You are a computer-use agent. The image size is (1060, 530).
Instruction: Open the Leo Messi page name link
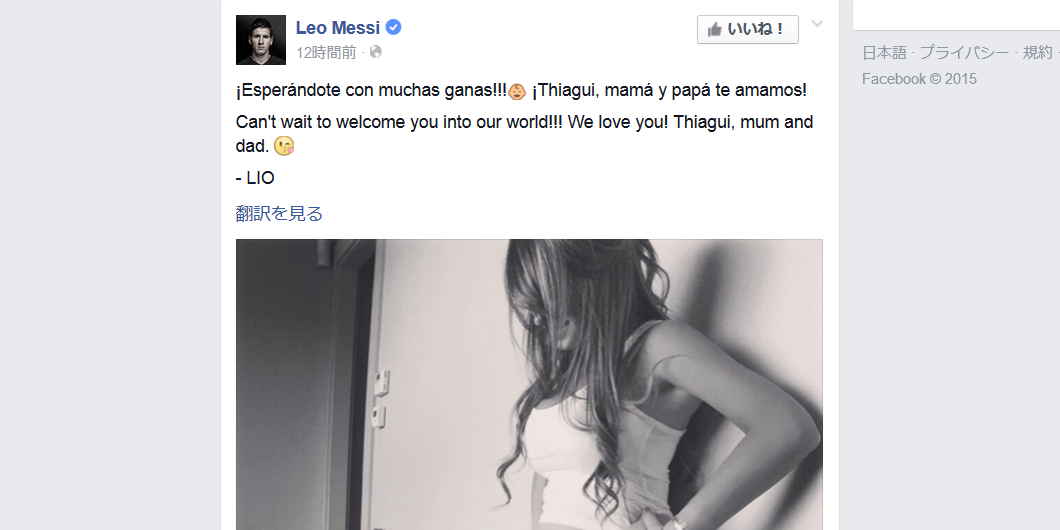click(338, 28)
